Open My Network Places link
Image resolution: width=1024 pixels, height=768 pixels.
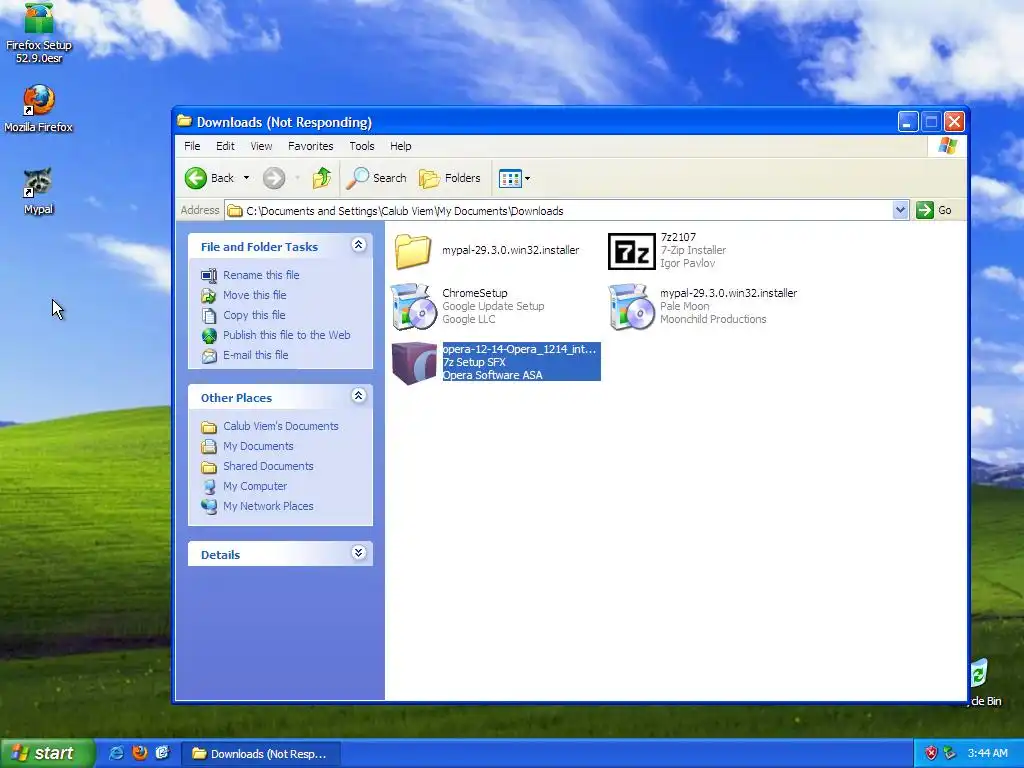[268, 506]
